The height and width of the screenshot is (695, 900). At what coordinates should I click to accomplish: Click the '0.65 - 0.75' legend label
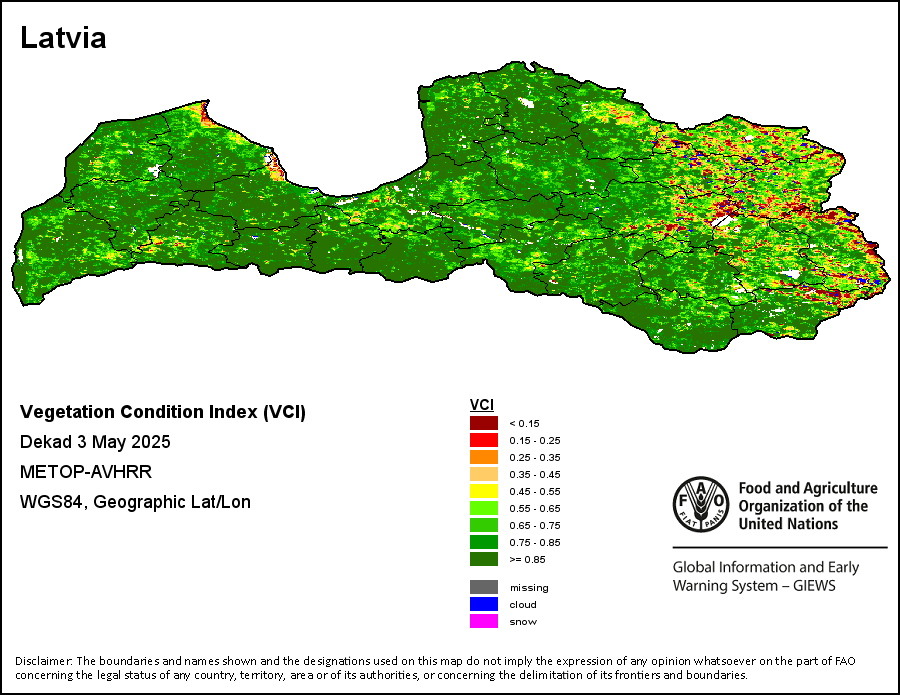tap(535, 526)
